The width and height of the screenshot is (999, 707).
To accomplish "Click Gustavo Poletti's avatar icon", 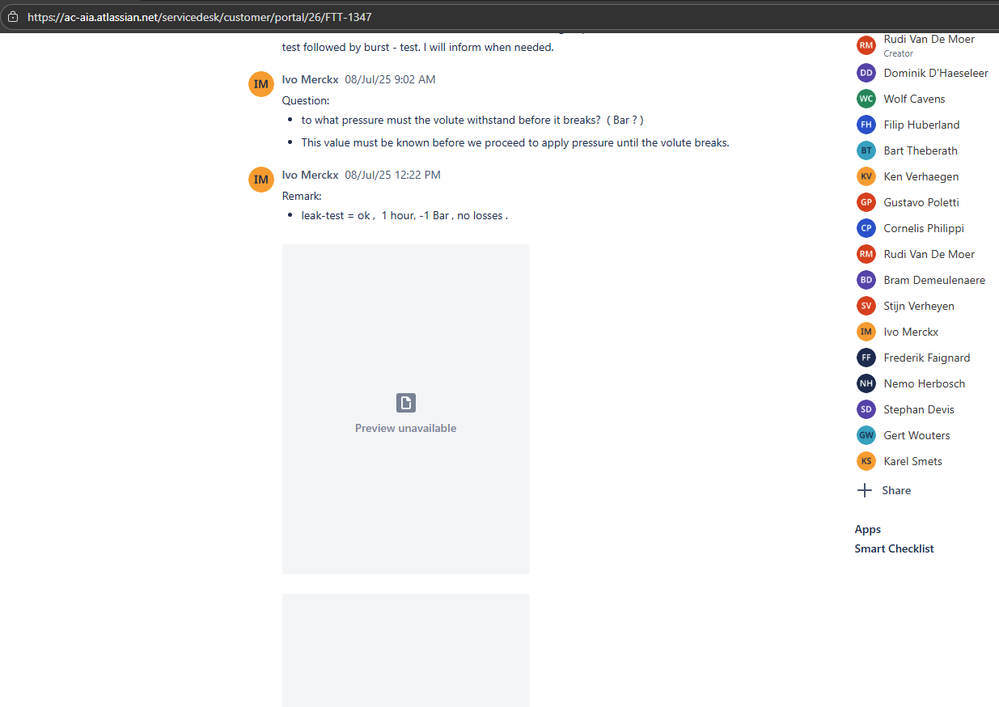I will tap(865, 202).
